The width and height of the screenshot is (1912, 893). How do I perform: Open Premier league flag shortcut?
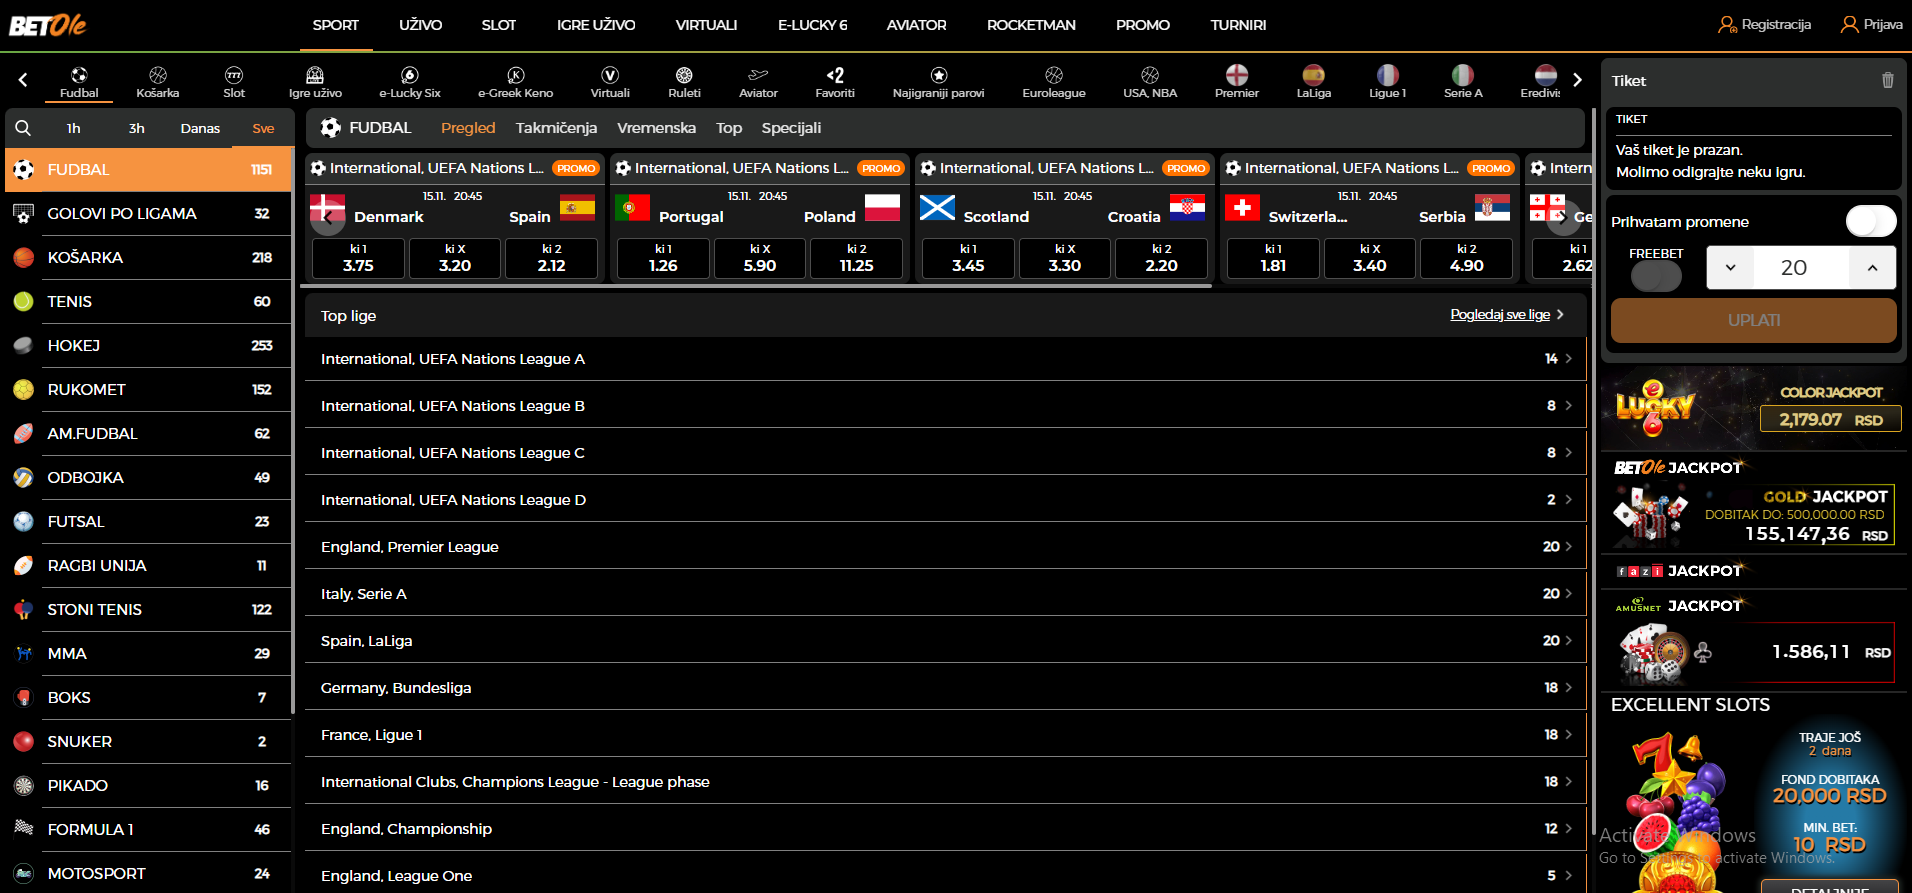tap(1237, 75)
